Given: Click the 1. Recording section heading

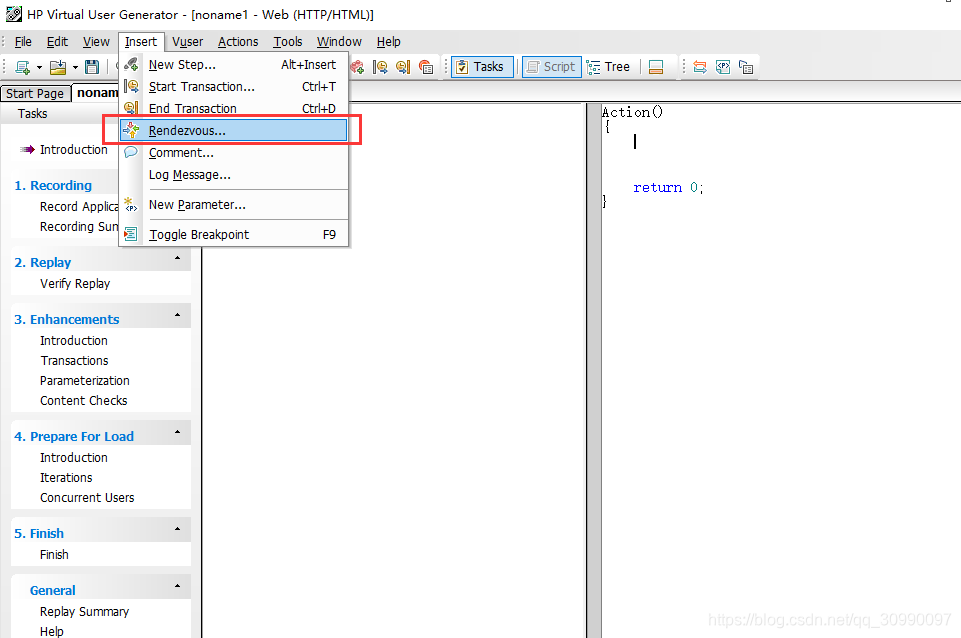Looking at the screenshot, I should tap(53, 185).
